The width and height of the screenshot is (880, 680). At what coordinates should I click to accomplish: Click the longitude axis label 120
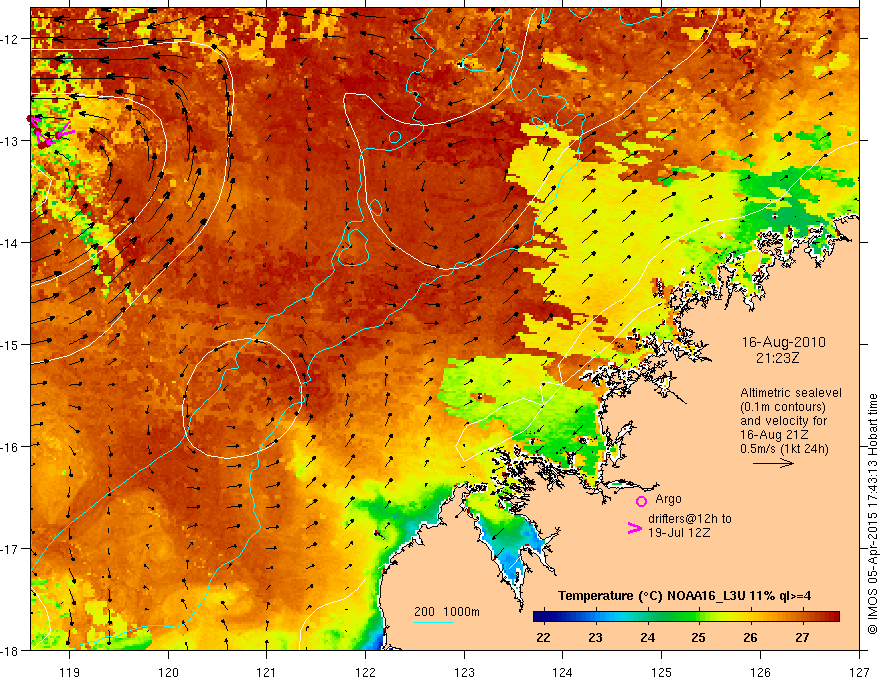[168, 672]
